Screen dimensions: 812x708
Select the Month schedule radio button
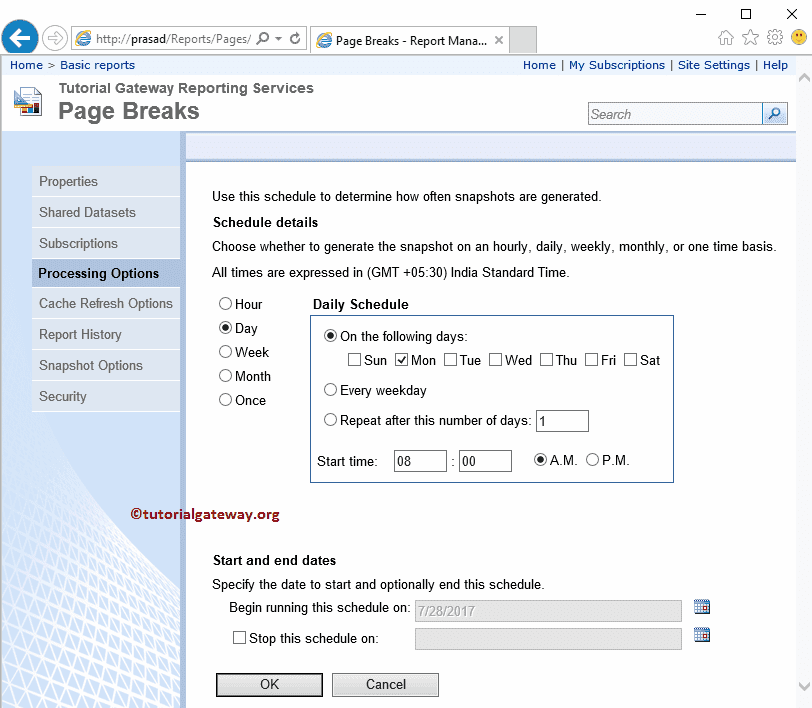click(x=225, y=375)
